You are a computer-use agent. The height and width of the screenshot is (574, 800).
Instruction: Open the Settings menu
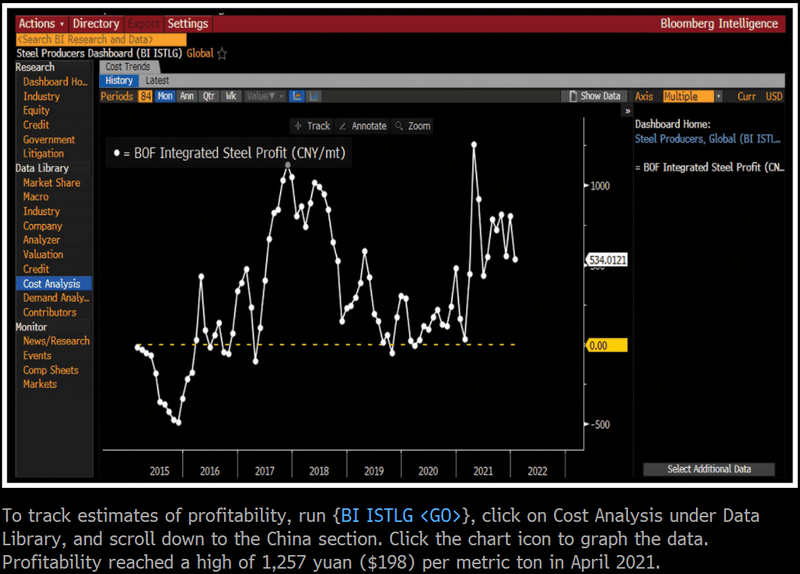tap(188, 23)
